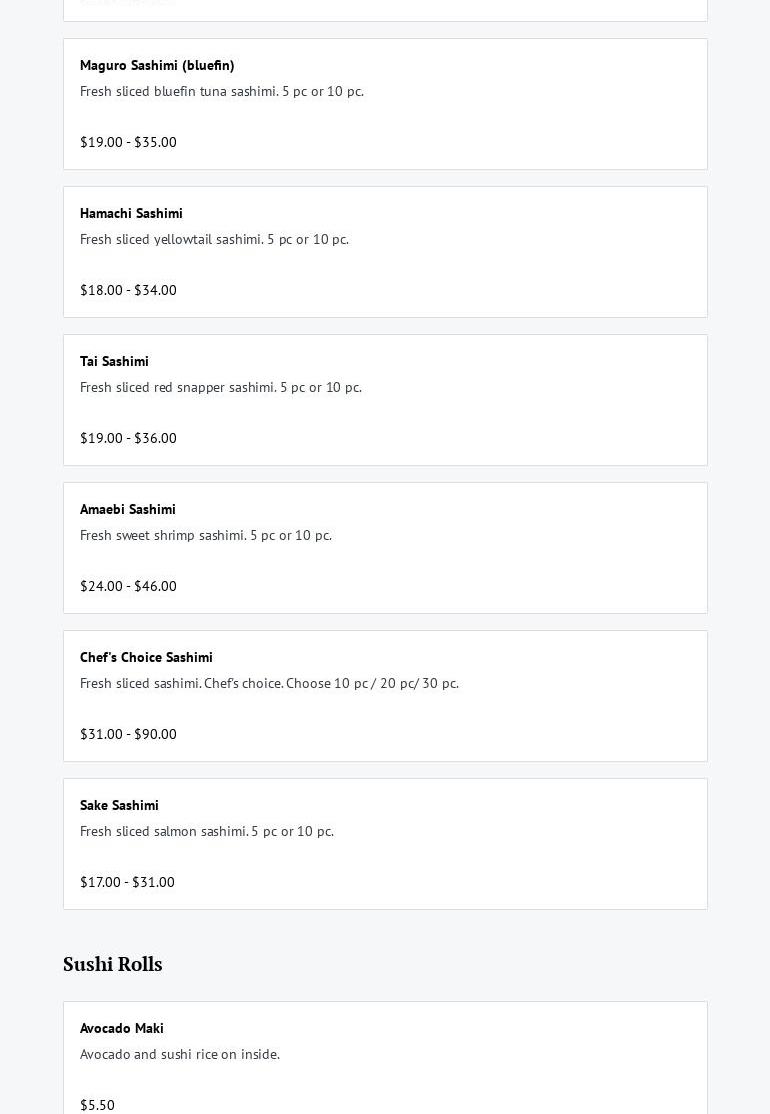Viewport: 770px width, 1114px height.
Task: Select the Tai Sashimi menu item
Action: pyautogui.click(x=114, y=362)
